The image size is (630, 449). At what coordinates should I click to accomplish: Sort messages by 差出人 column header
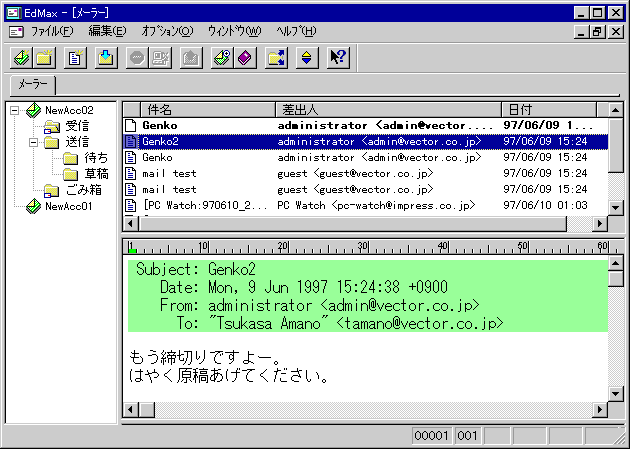389,109
